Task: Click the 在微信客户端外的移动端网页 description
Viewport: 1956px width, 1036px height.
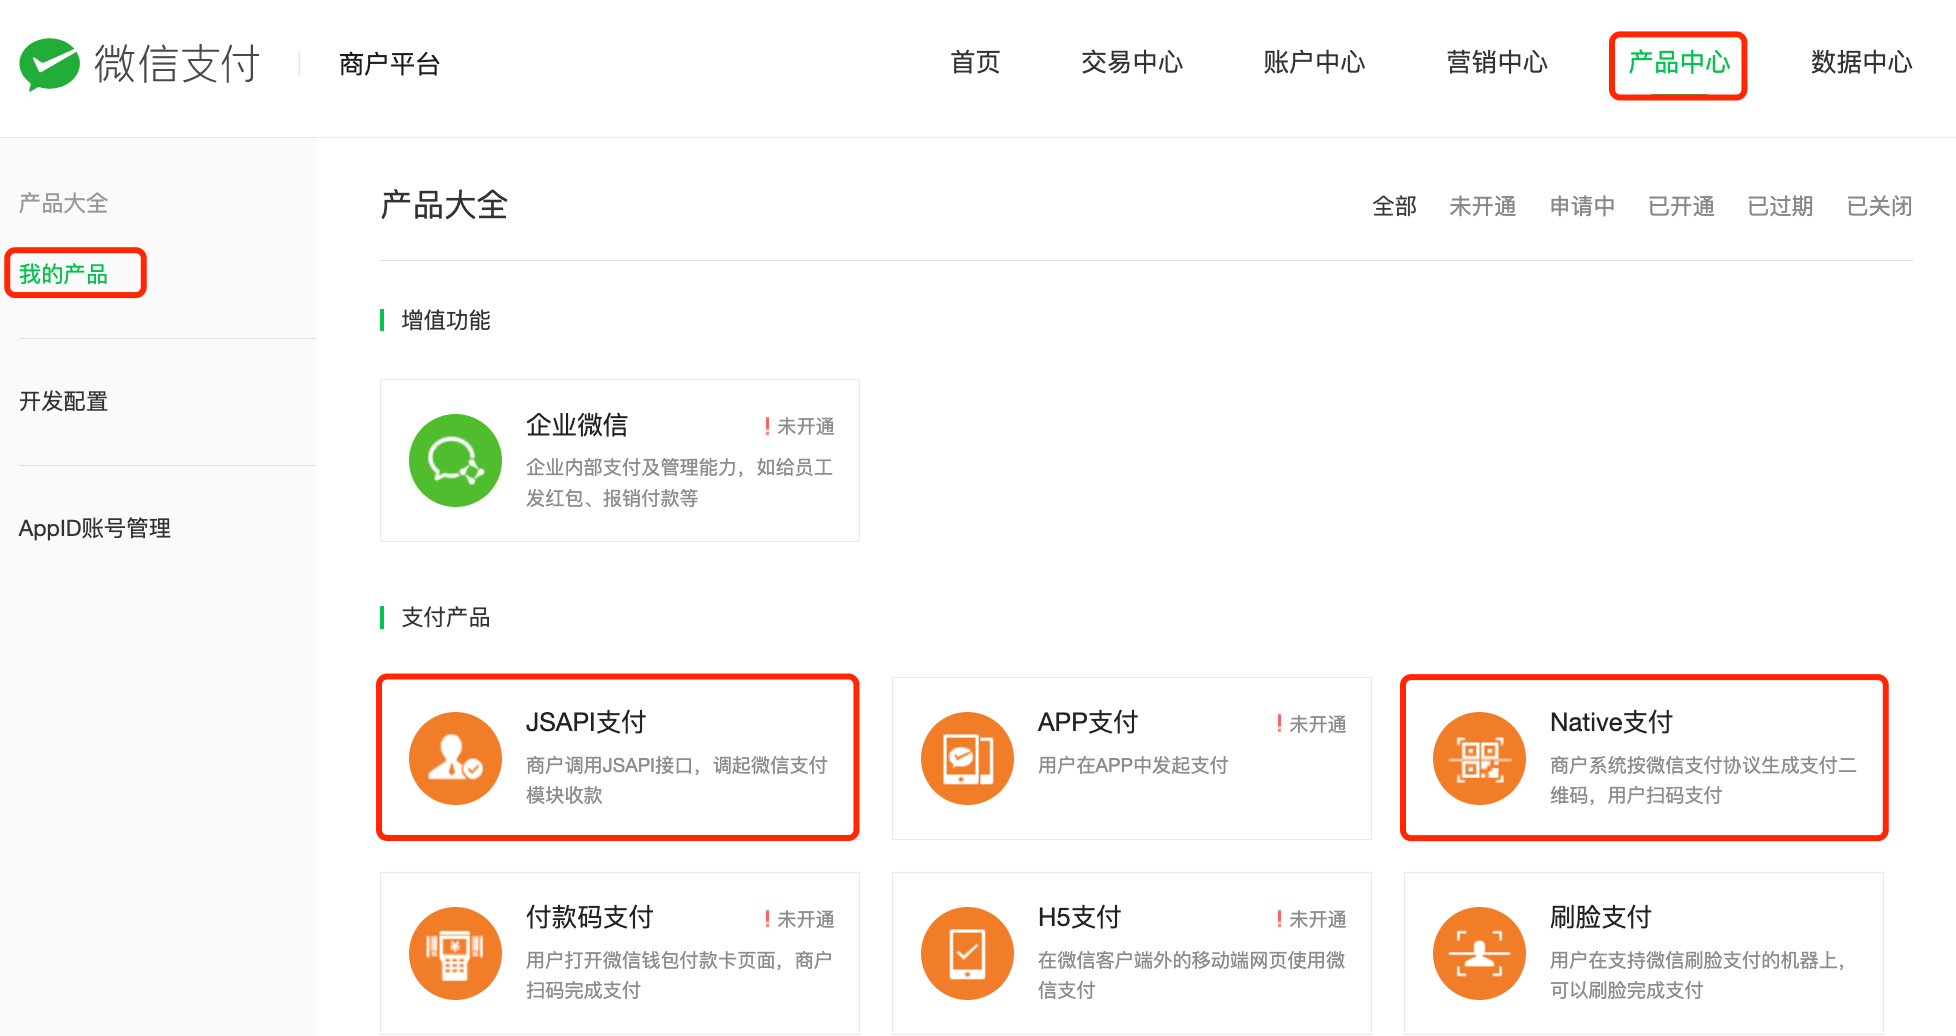Action: pyautogui.click(x=1191, y=975)
